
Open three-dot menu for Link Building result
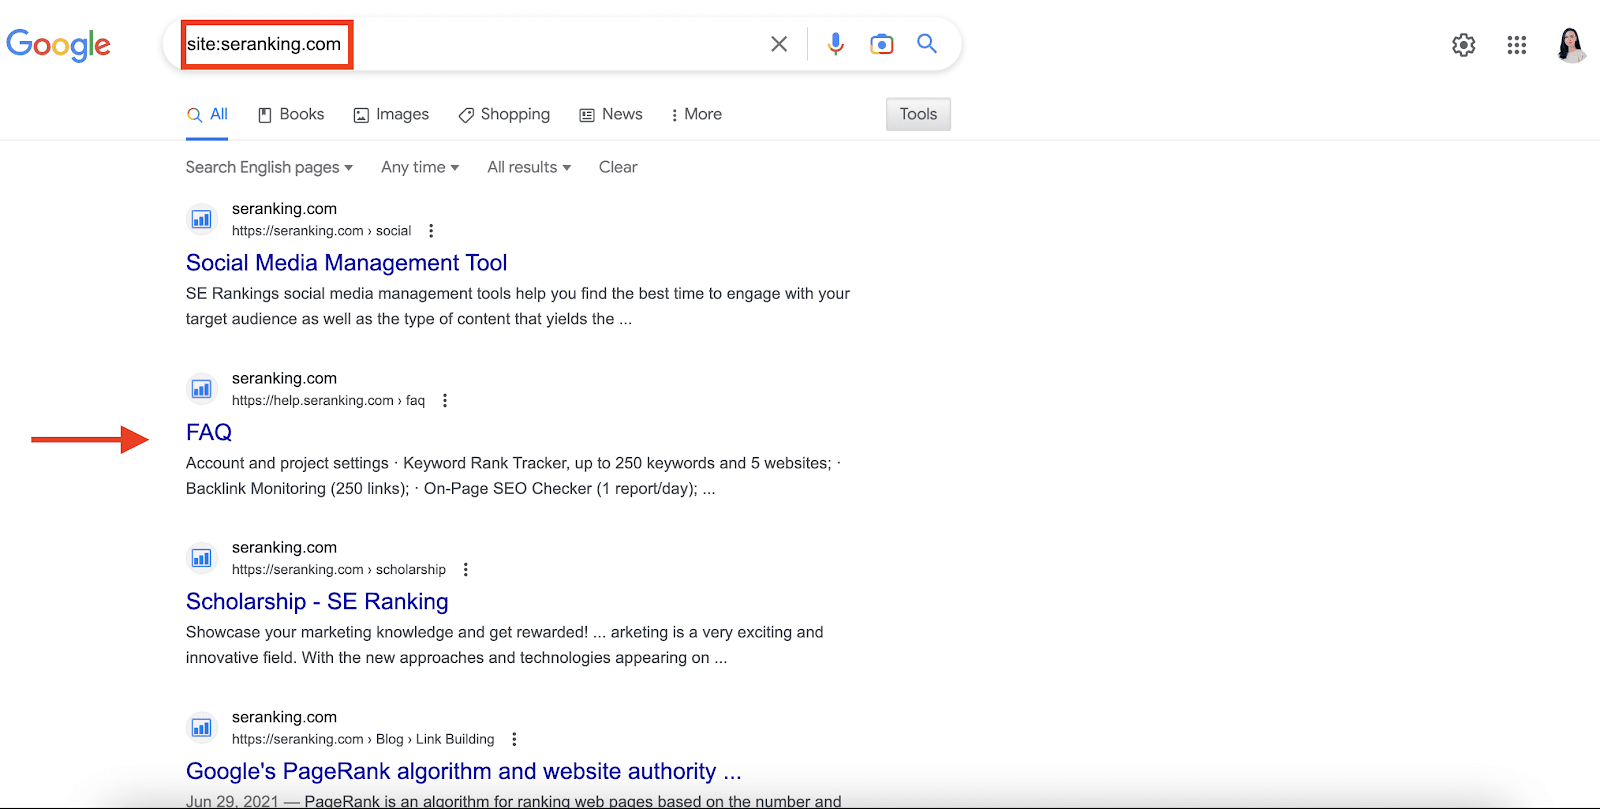pyautogui.click(x=514, y=740)
